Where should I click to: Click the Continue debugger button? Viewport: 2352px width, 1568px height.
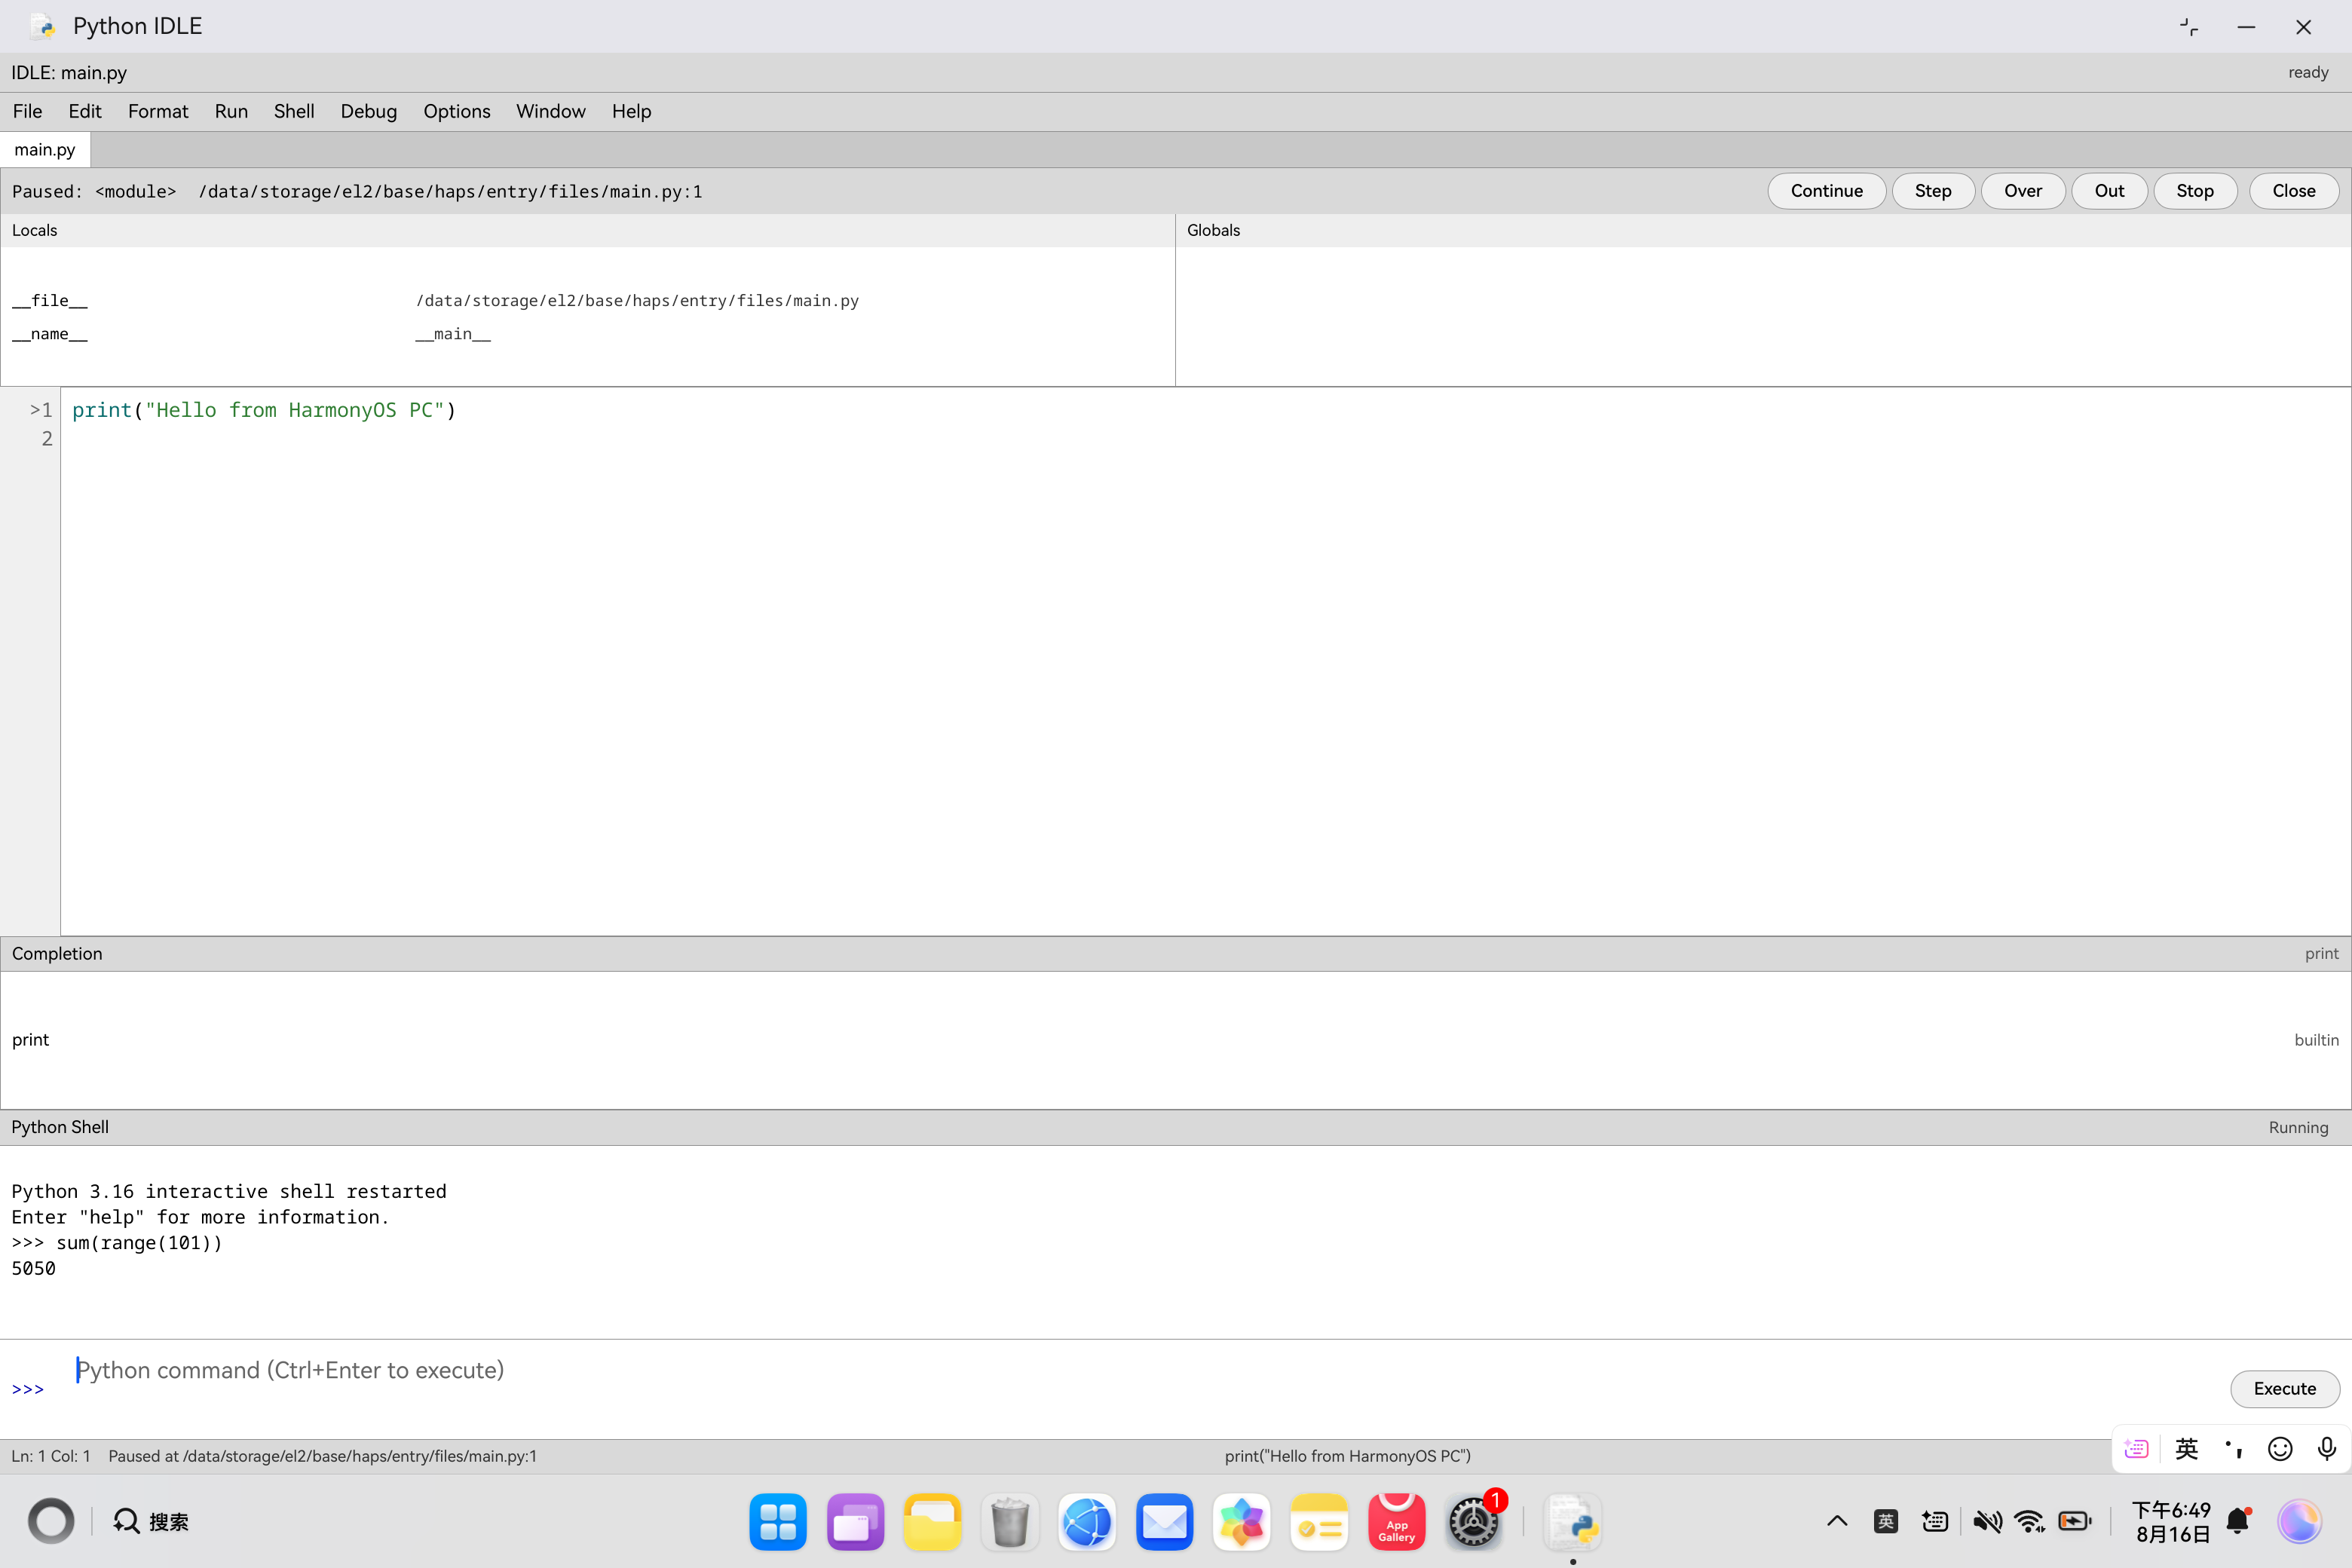tap(1827, 191)
